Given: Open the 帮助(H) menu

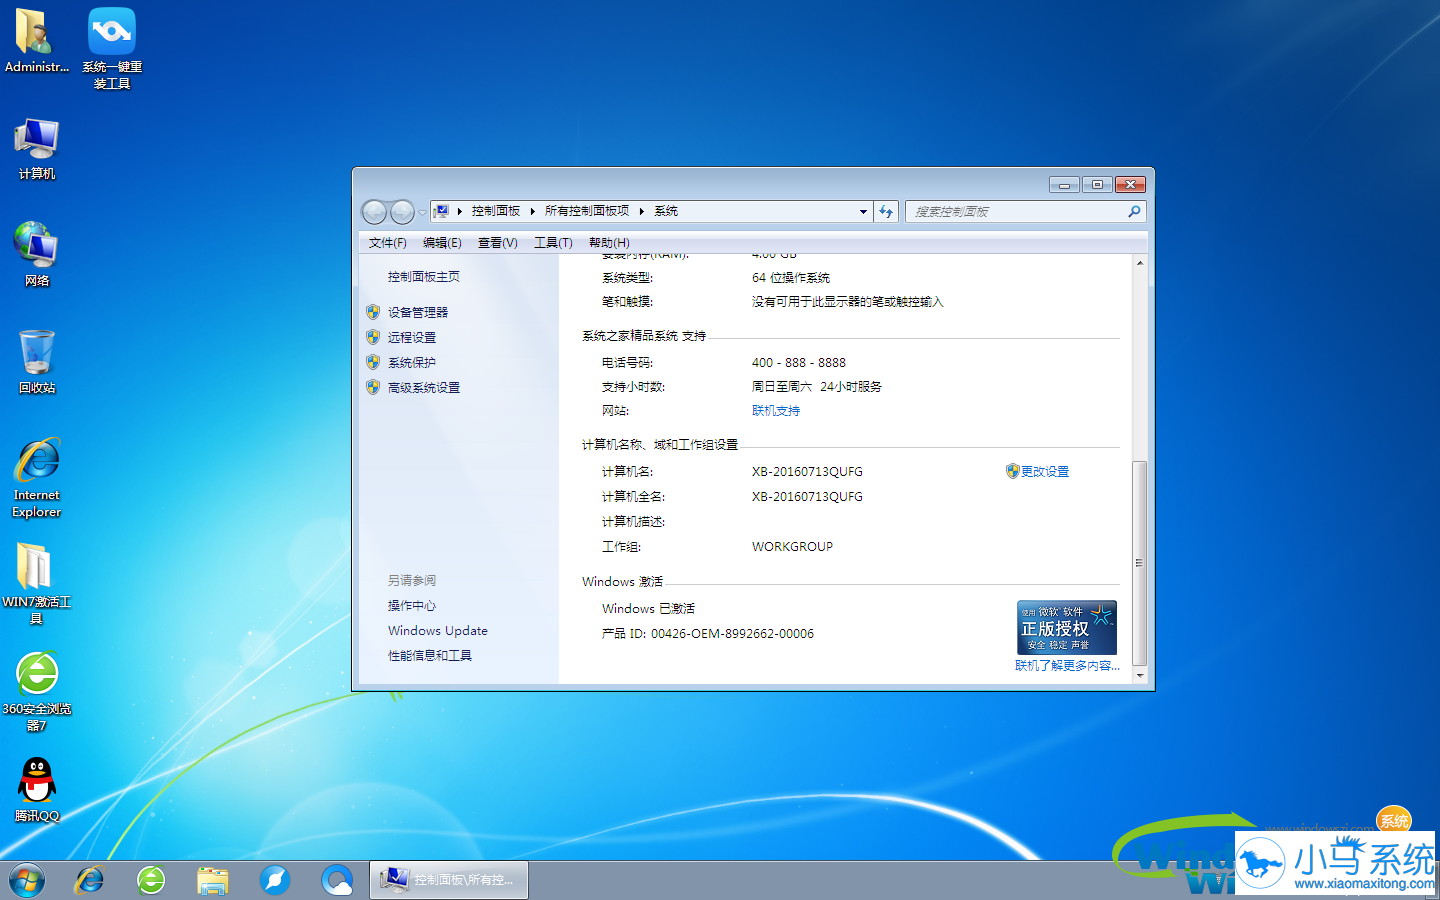Looking at the screenshot, I should 609,243.
